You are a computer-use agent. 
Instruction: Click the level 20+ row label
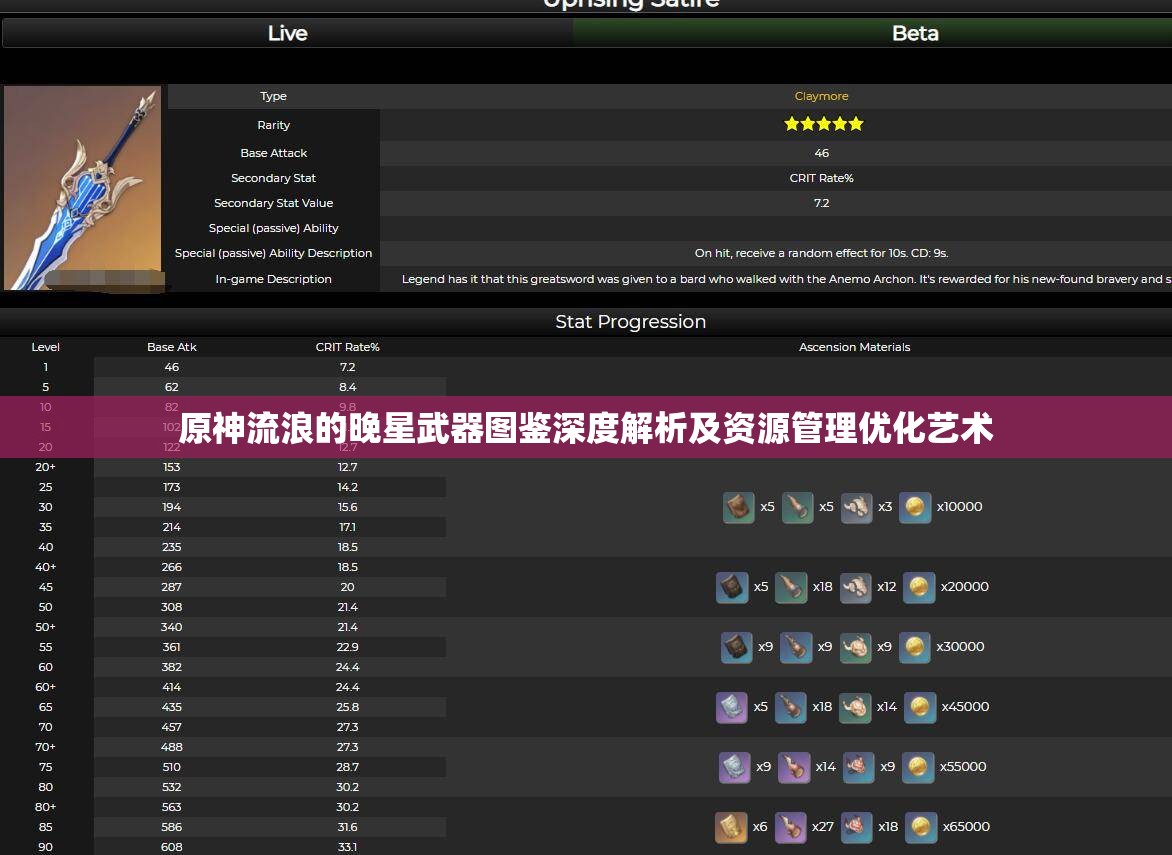click(46, 467)
